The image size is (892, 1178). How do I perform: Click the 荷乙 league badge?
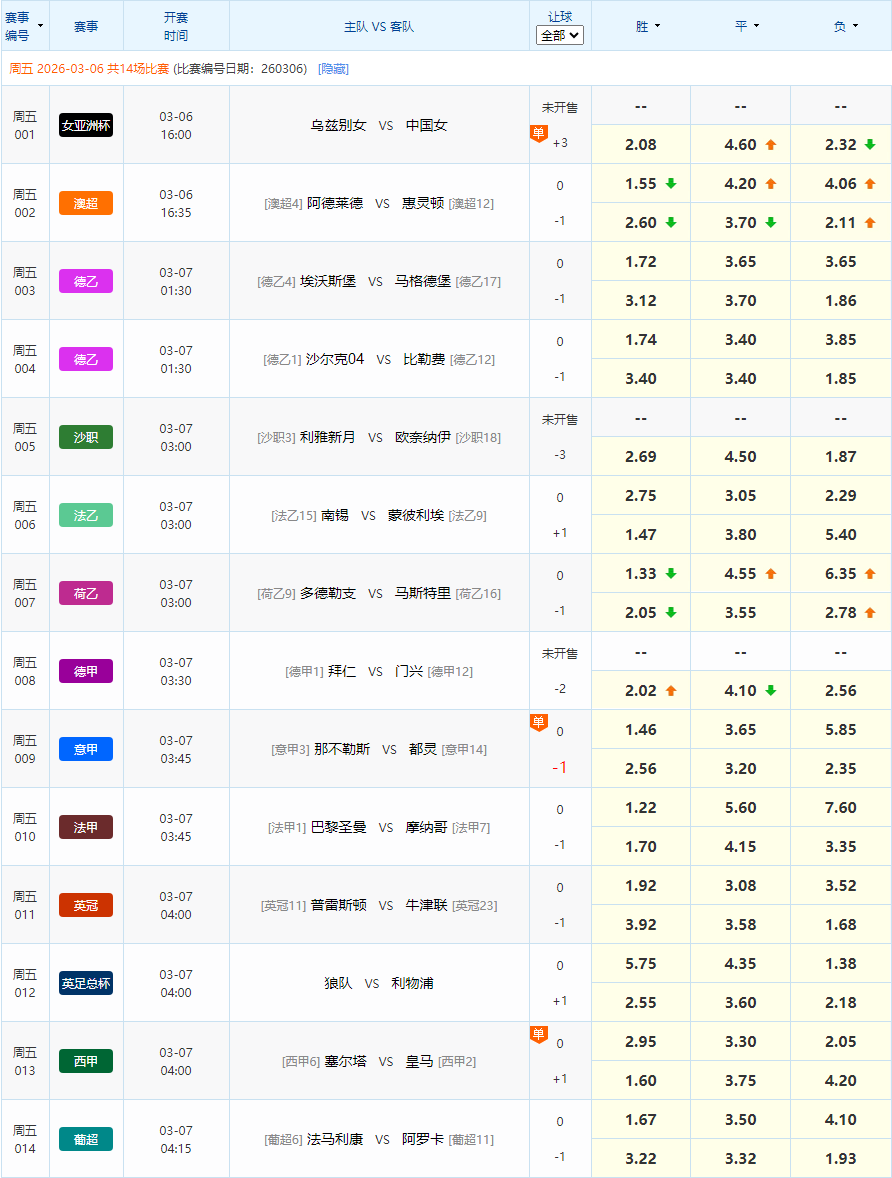click(84, 592)
